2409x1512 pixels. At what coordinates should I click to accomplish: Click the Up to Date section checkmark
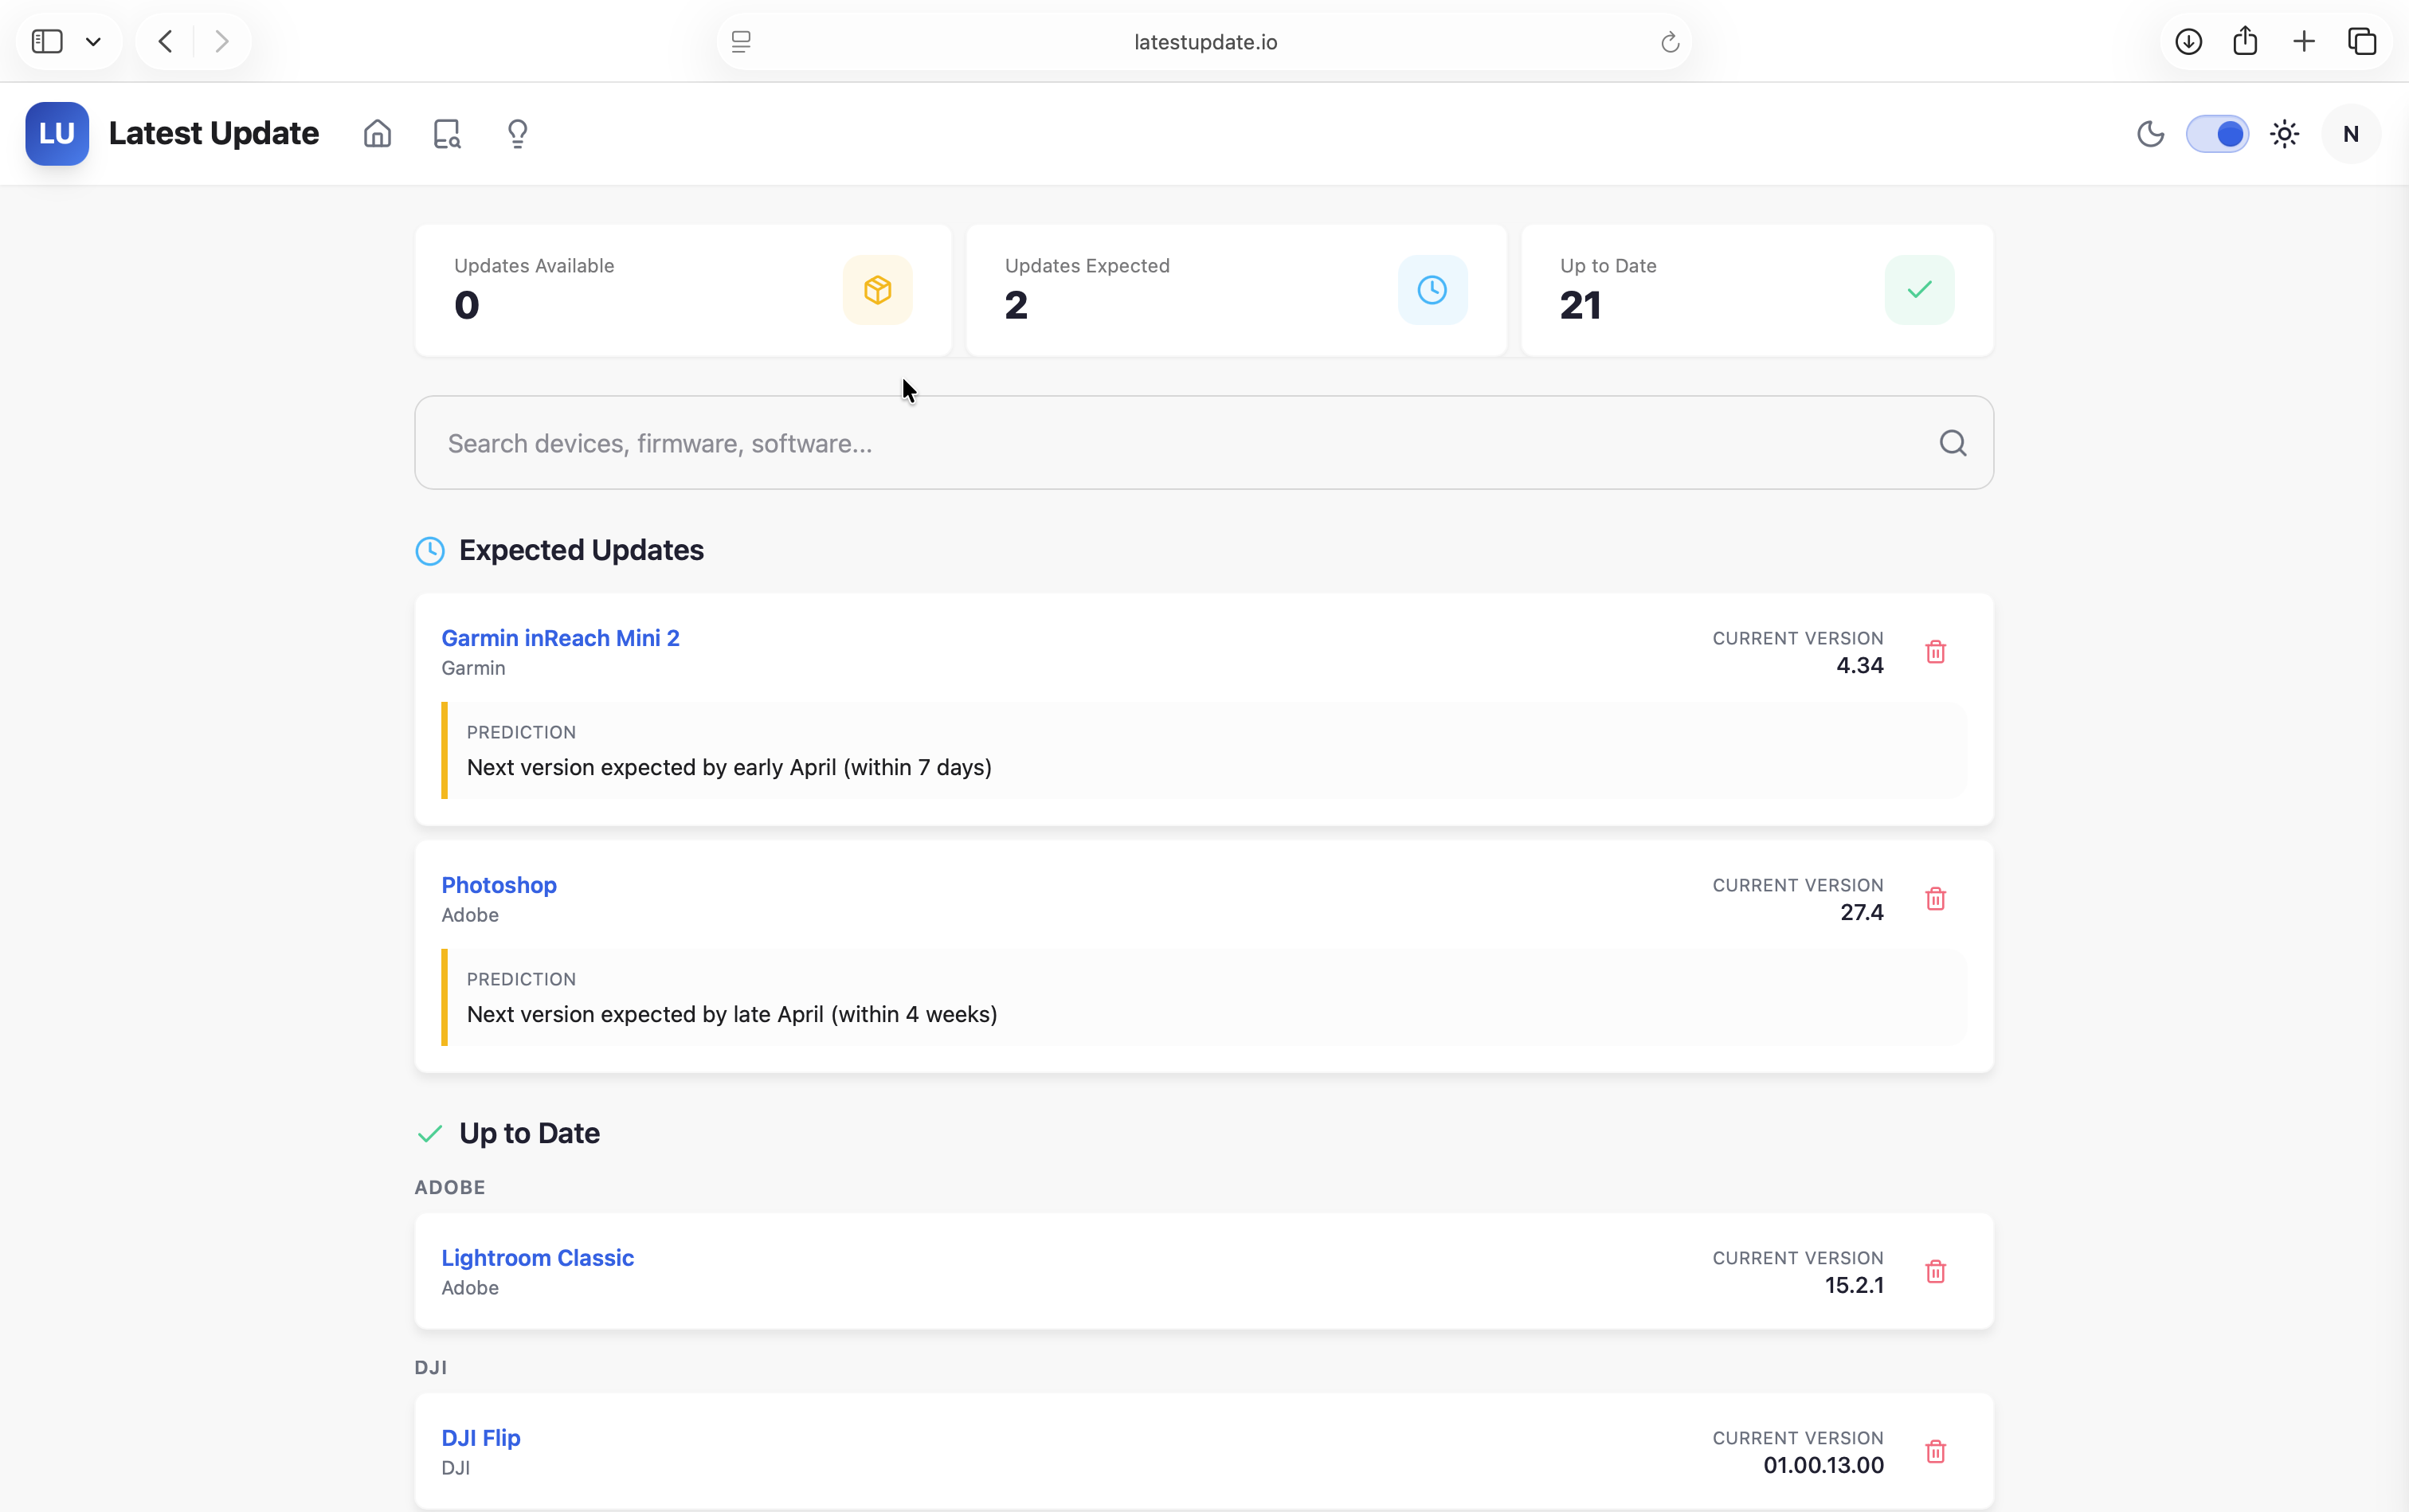point(430,1134)
